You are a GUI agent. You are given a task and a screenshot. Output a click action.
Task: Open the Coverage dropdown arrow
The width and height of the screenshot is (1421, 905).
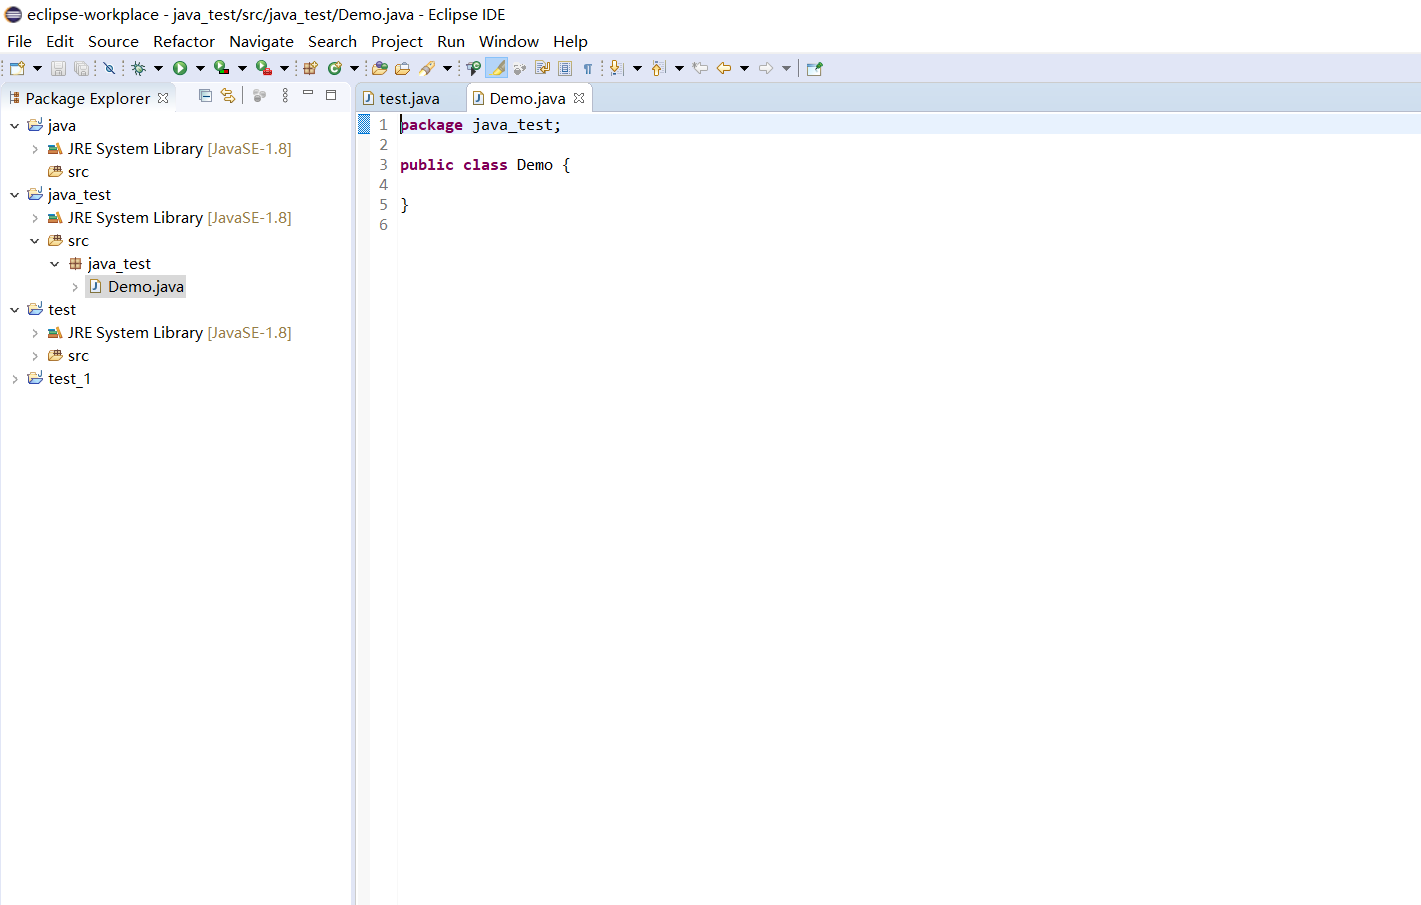242,68
